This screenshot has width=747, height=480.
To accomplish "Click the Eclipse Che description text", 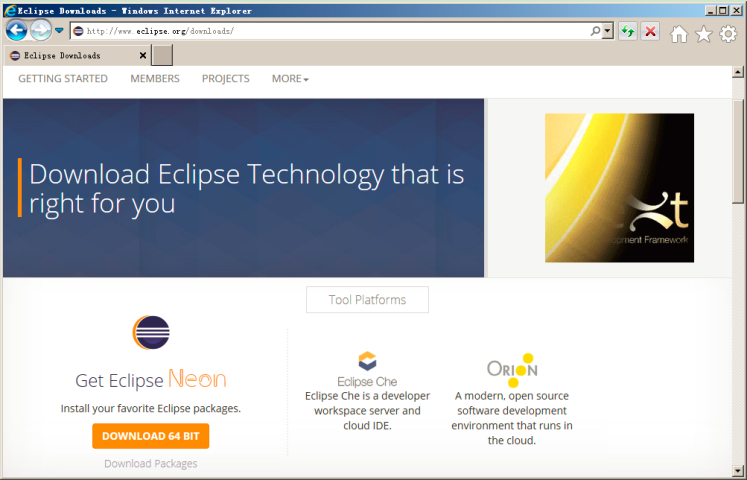I will click(x=367, y=410).
